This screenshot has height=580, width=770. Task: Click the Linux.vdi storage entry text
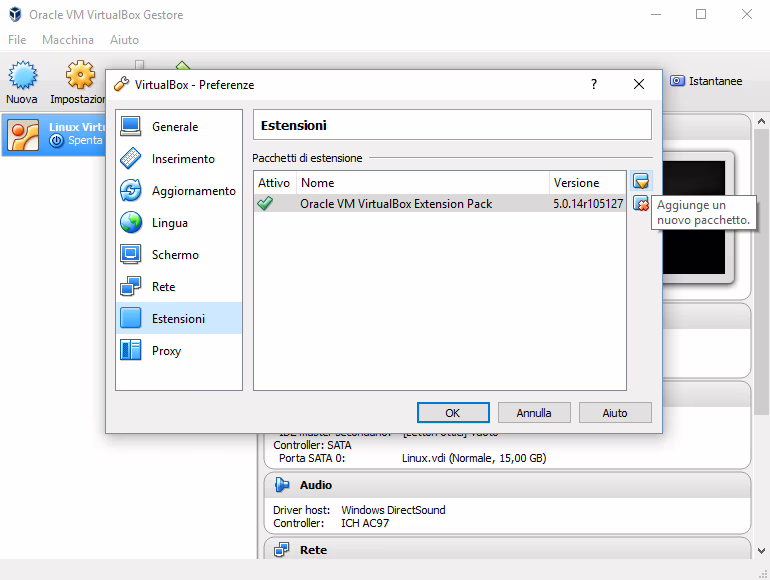point(474,458)
